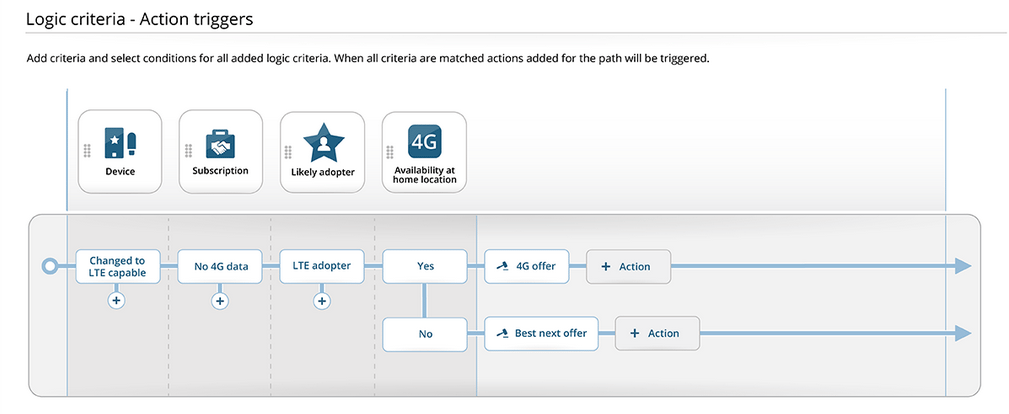Image resolution: width=1009 pixels, height=414 pixels.
Task: Click the Device phone icon
Action: [x=120, y=143]
